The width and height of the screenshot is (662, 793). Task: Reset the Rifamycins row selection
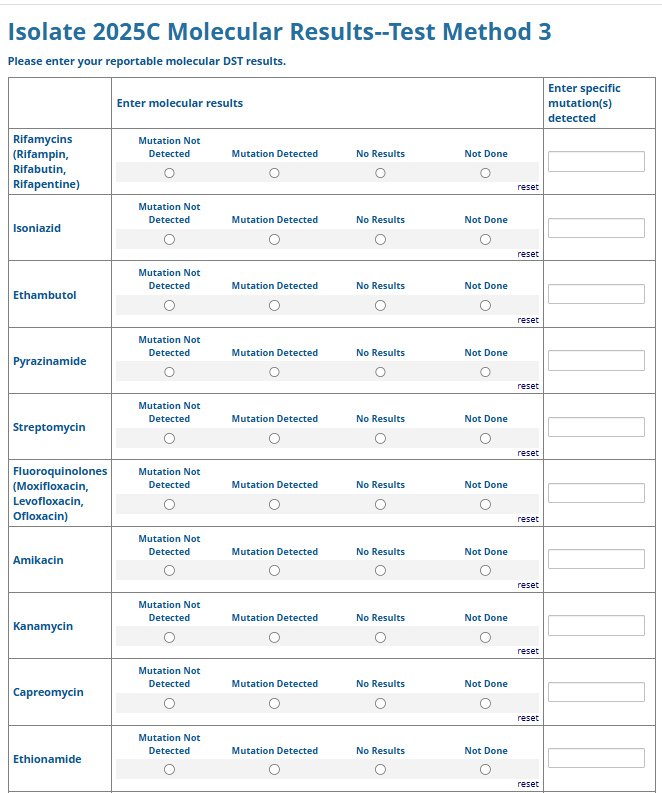pos(528,187)
